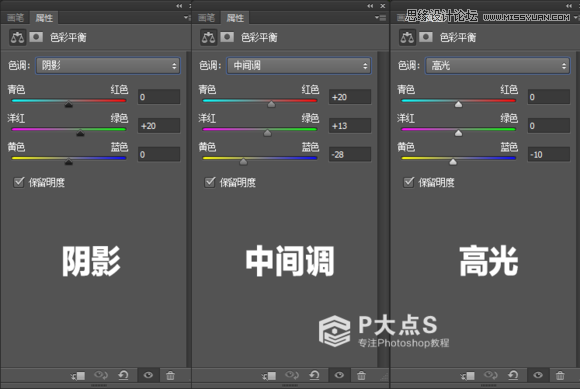This screenshot has width=580, height=389.
Task: Close the 中间调 properties panel
Action: (x=383, y=6)
